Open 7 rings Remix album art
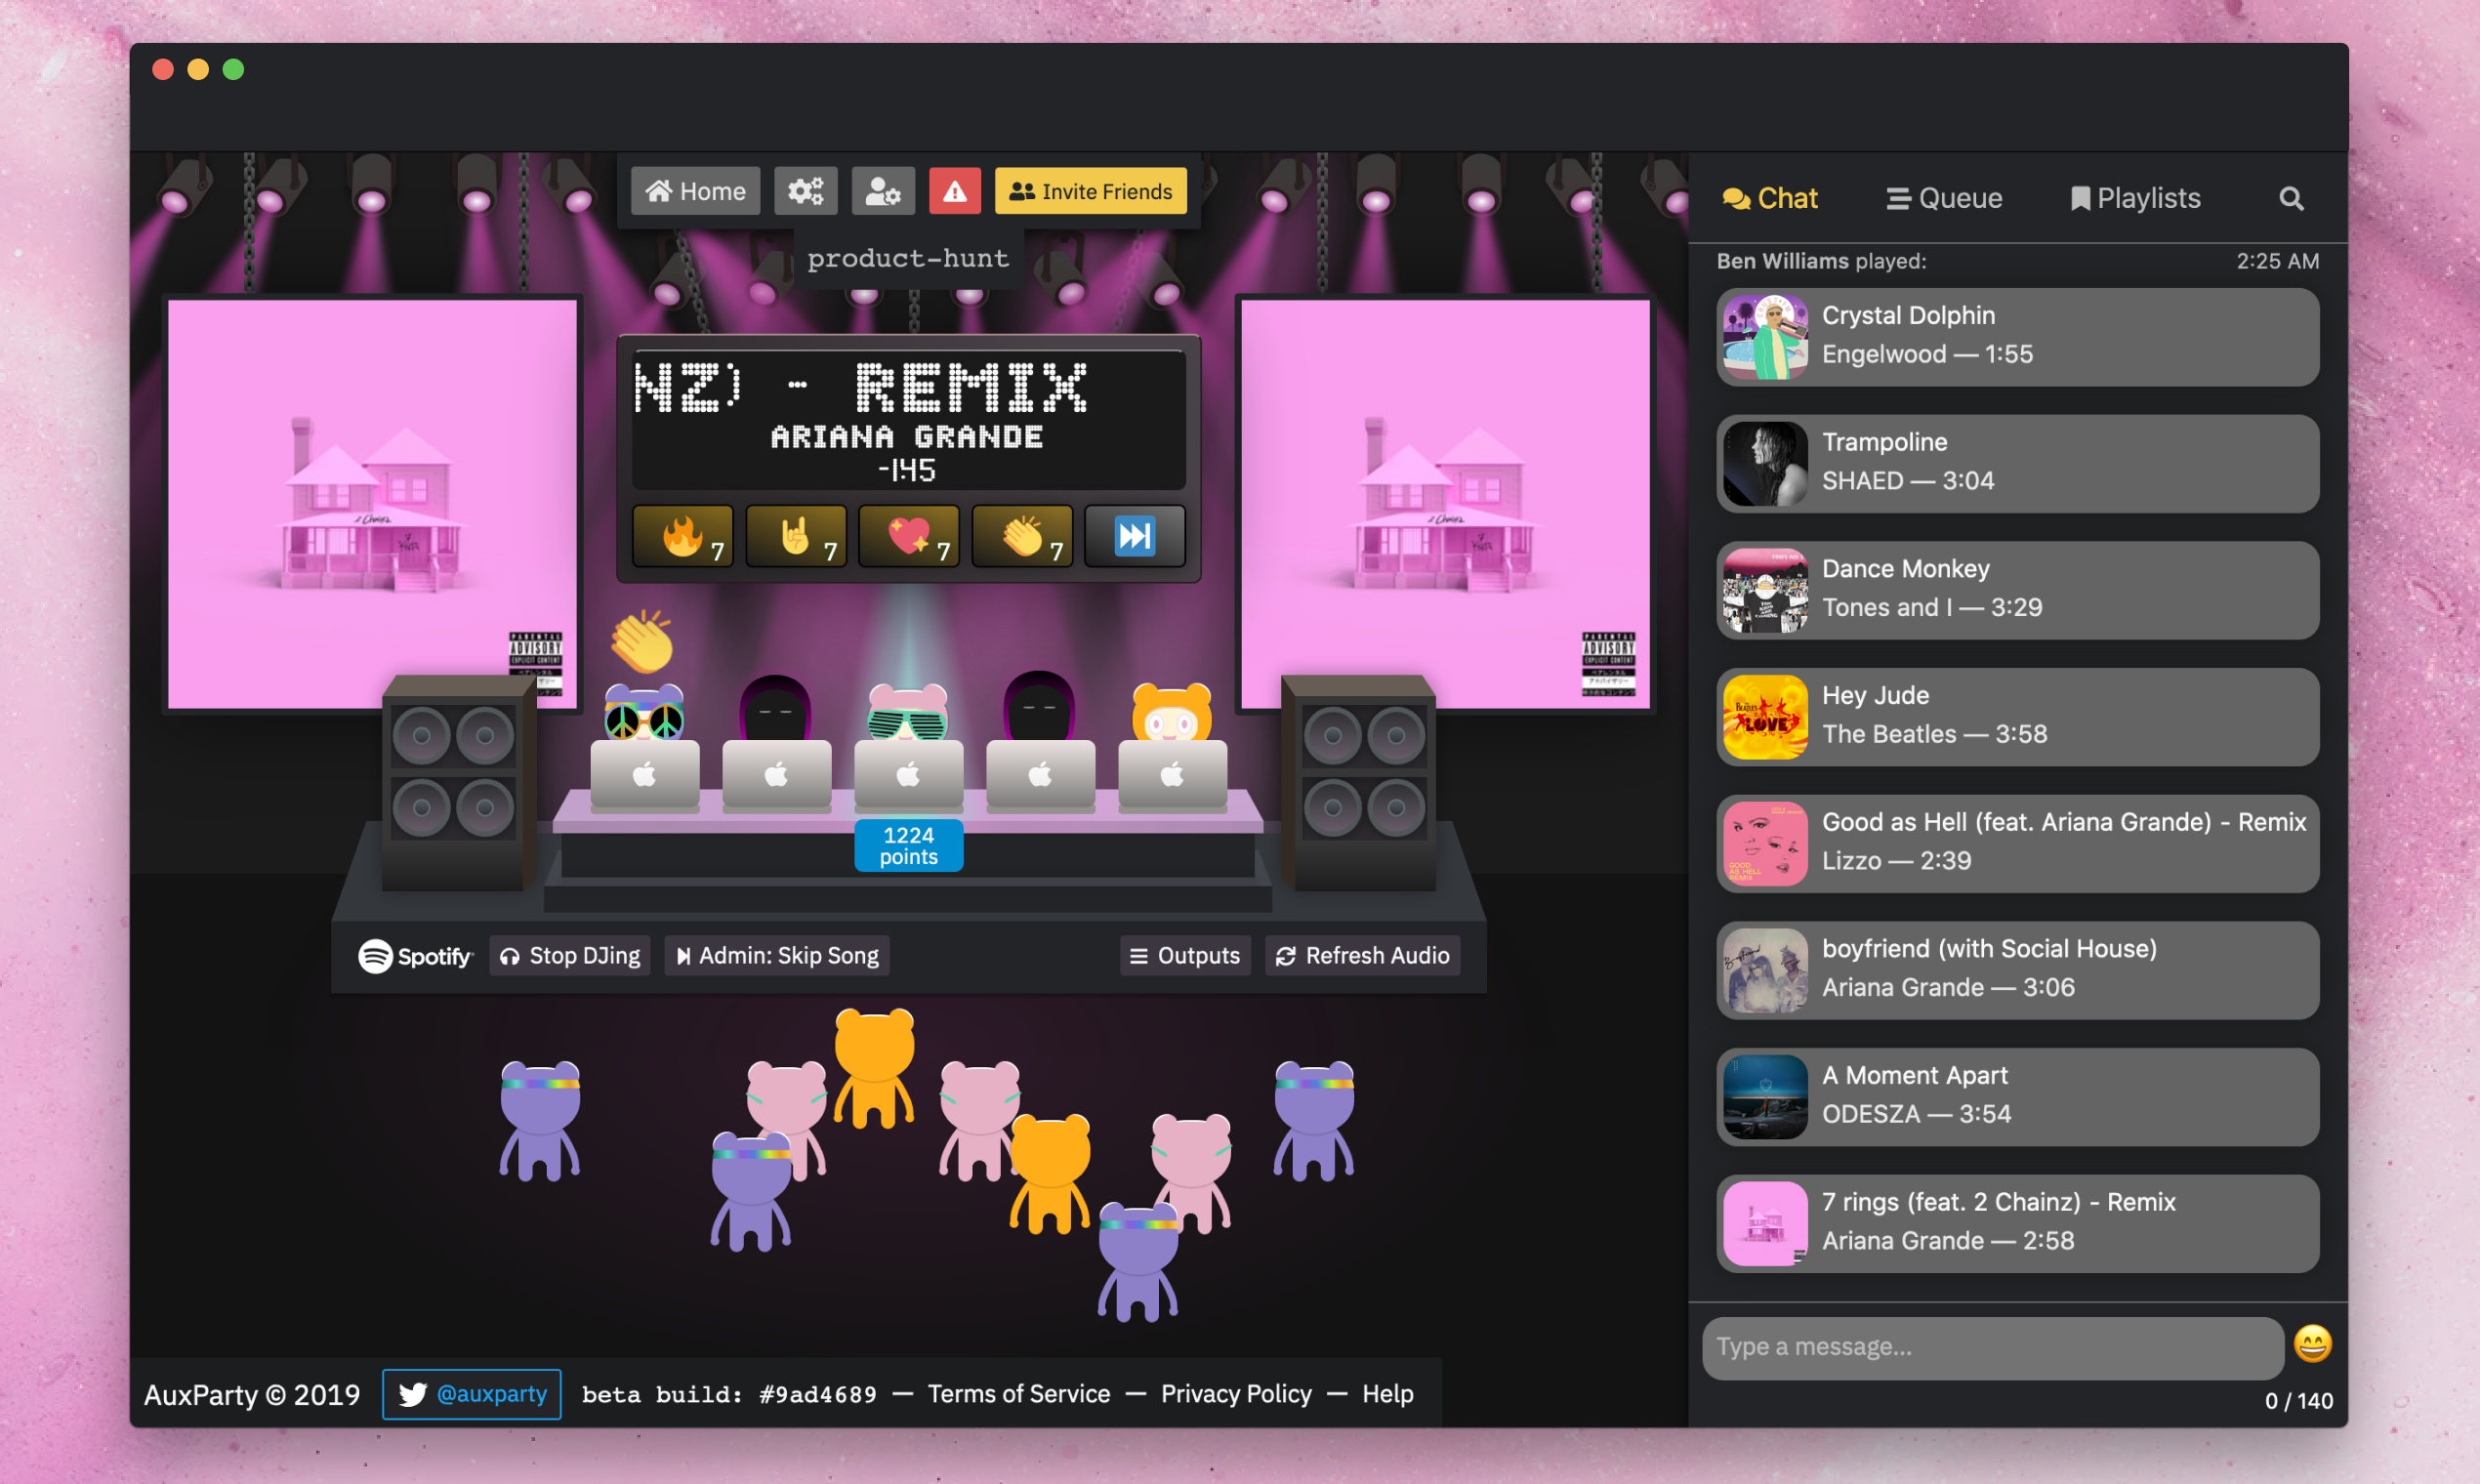 [x=1766, y=1224]
